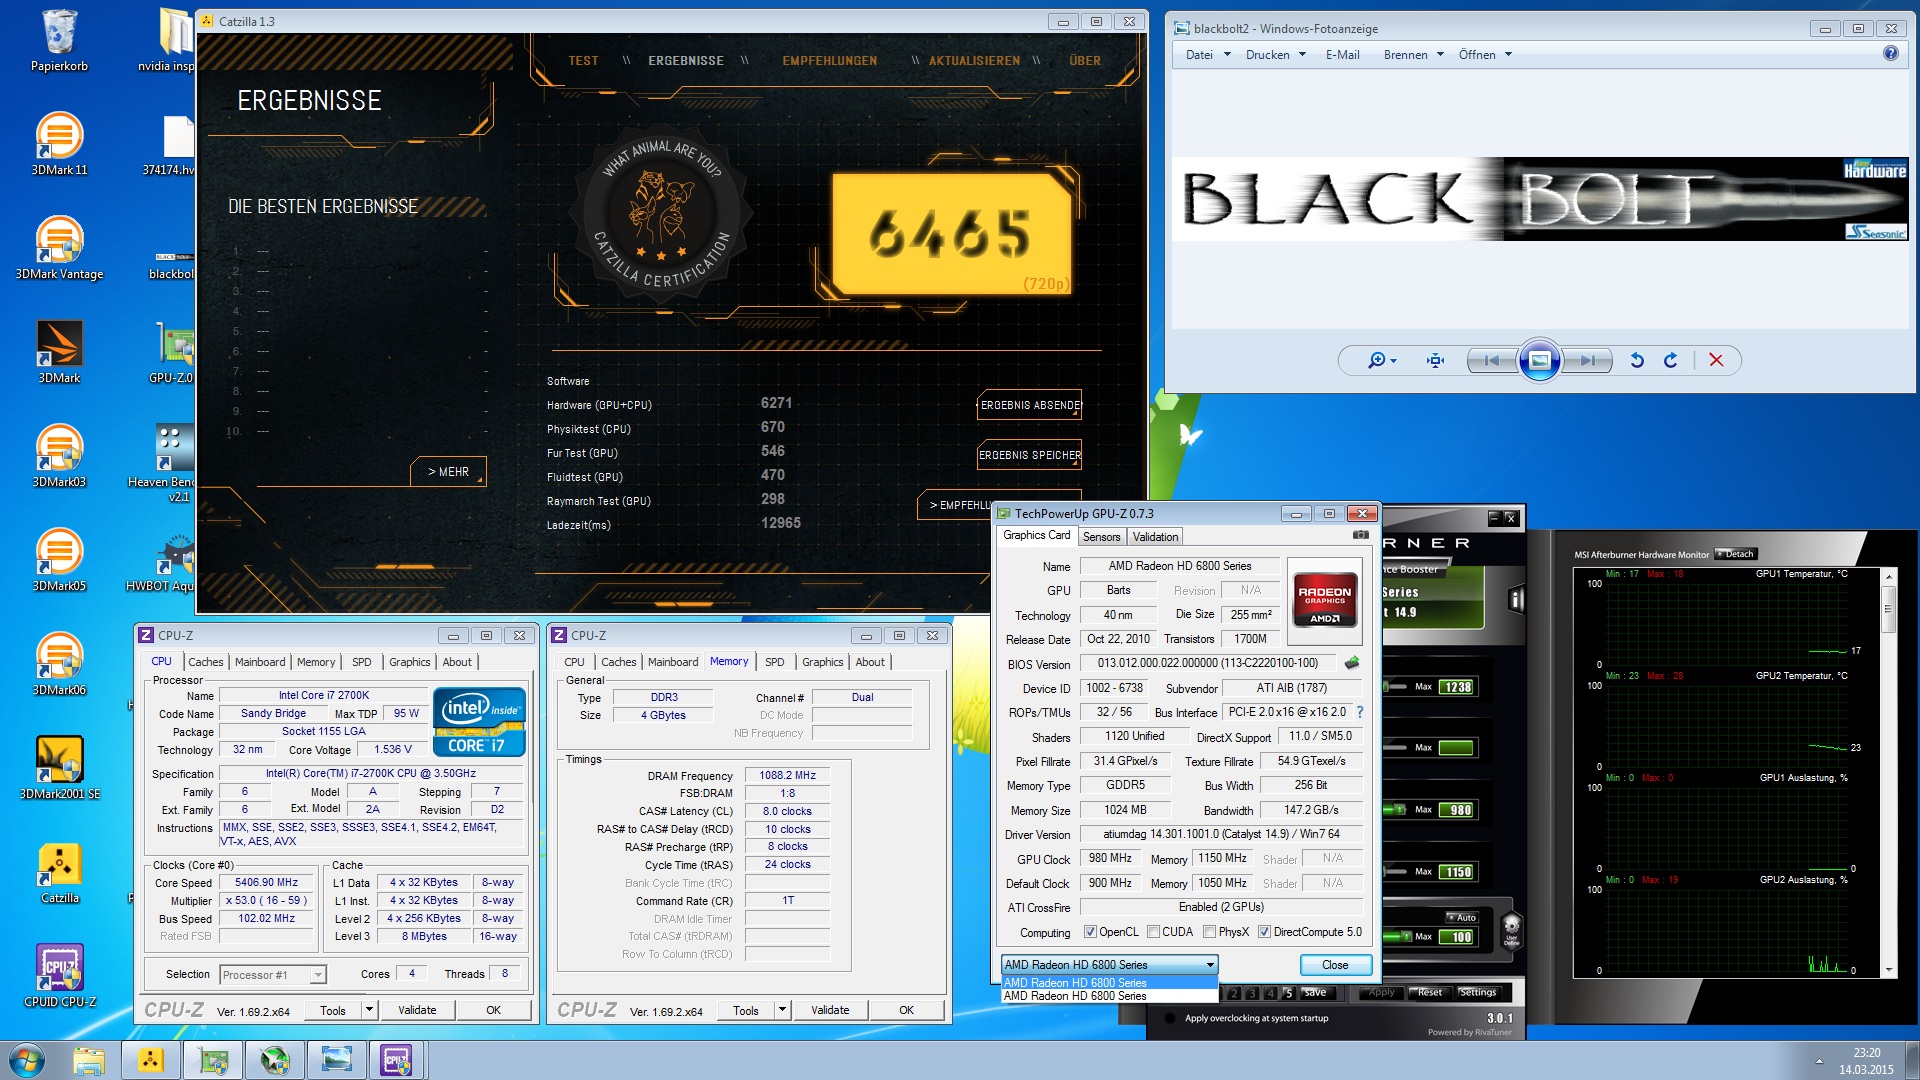Open CPUID CPU-Z desktop shortcut
1920x1080 pixels.
tap(59, 977)
